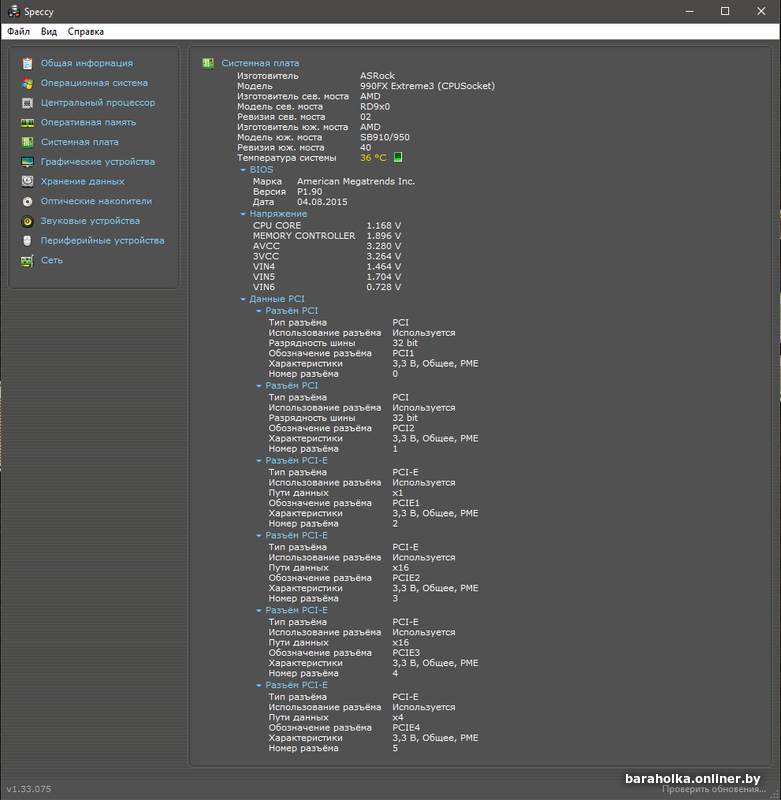
Task: Click the Общая информация sidebar icon
Action: (x=27, y=63)
